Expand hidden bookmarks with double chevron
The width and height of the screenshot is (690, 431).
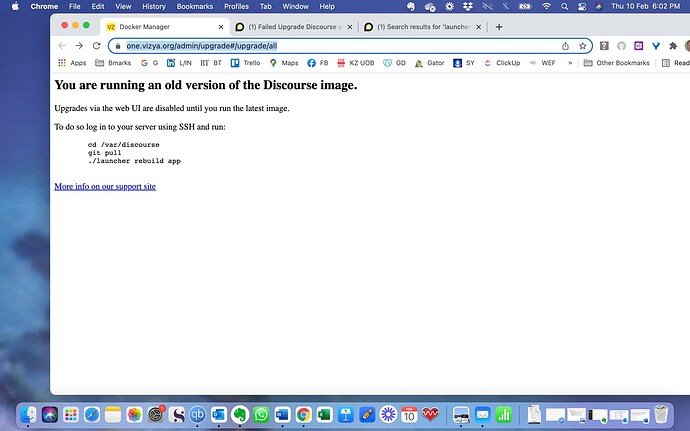click(570, 63)
